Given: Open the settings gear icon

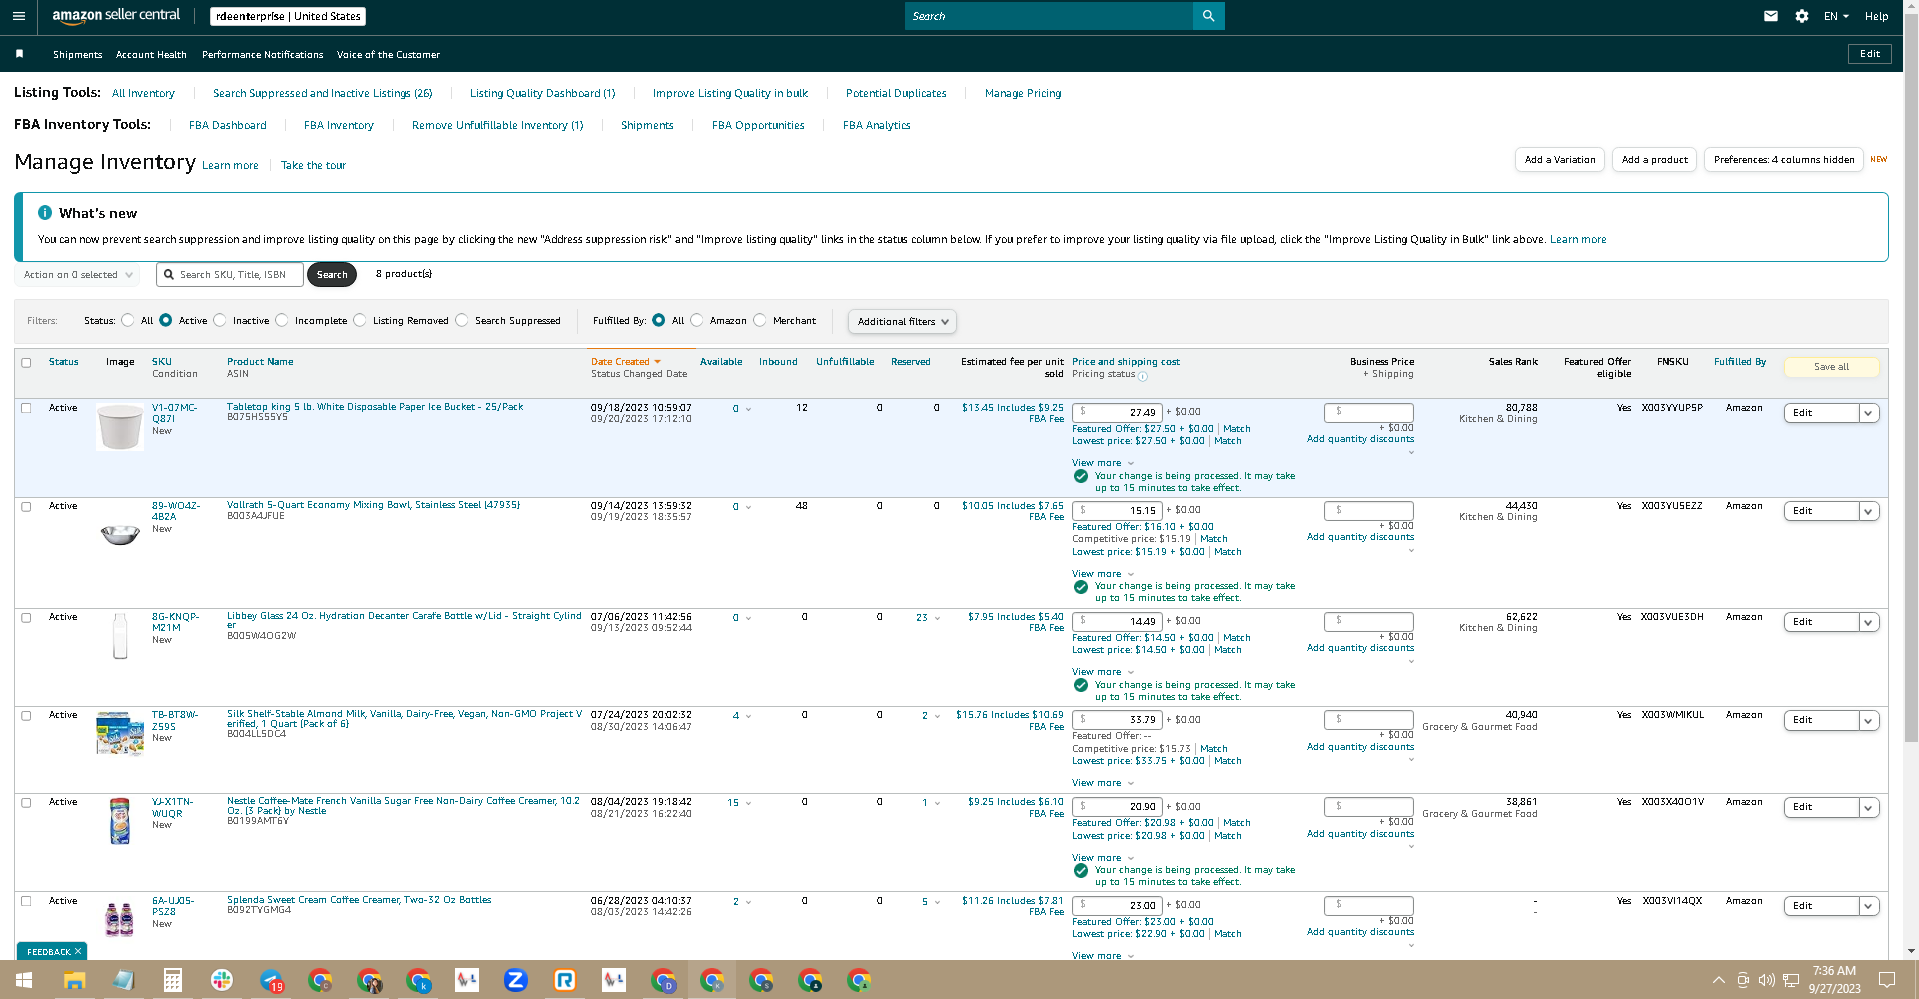Looking at the screenshot, I should 1801,16.
